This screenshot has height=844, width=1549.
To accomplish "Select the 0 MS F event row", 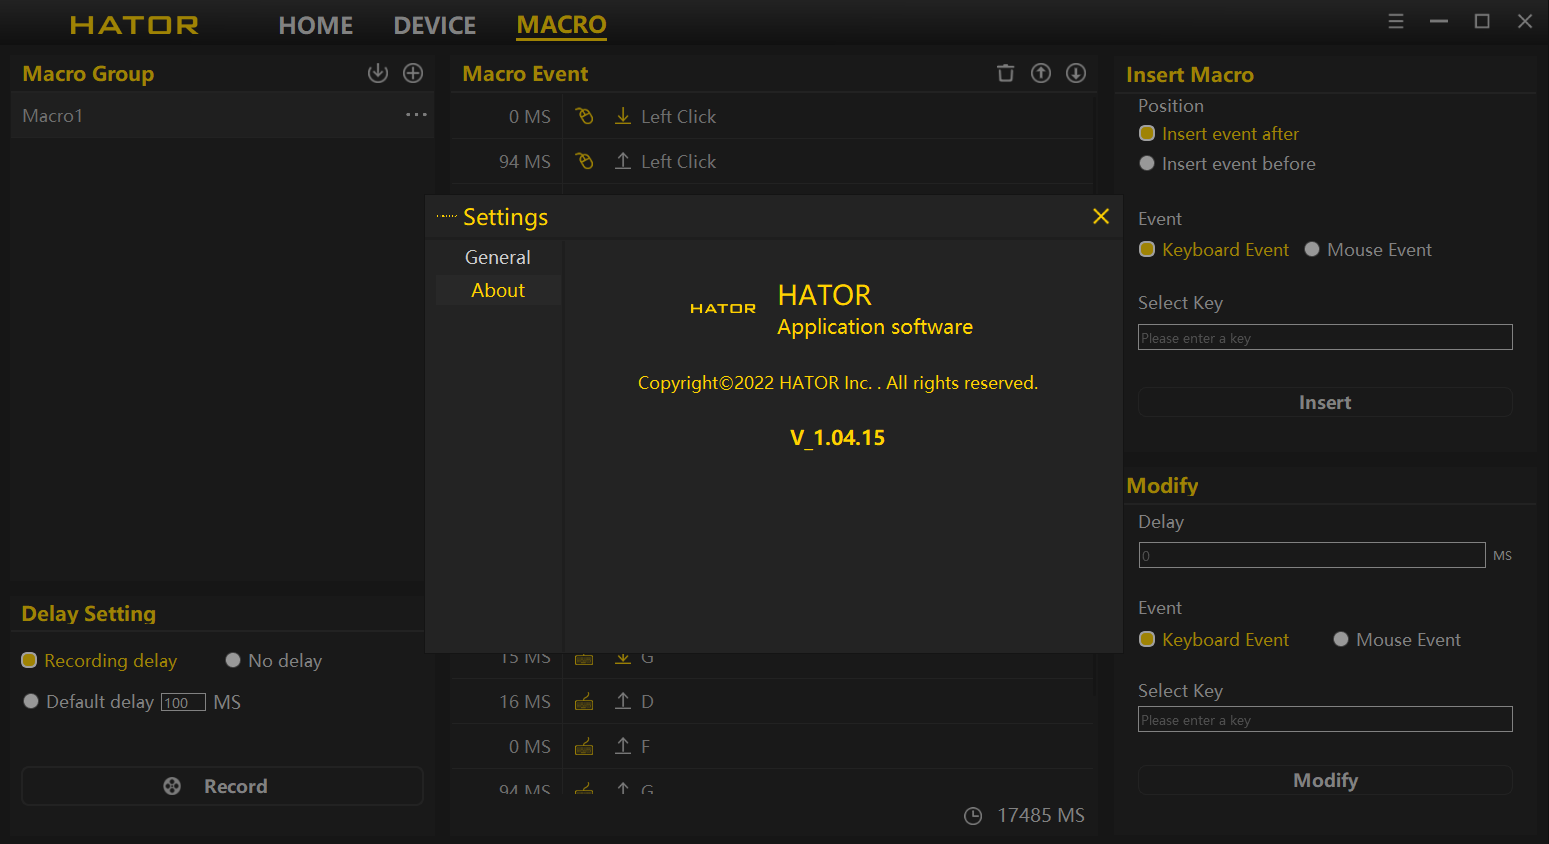I will (x=772, y=746).
